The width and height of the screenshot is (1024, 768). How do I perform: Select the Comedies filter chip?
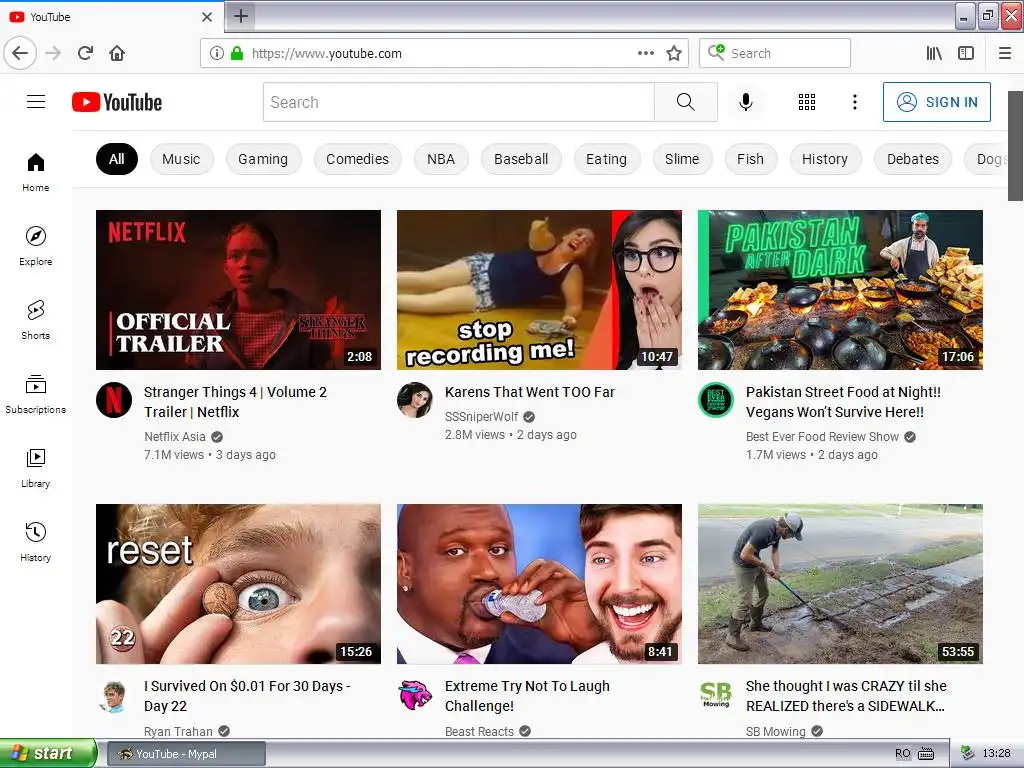(357, 159)
